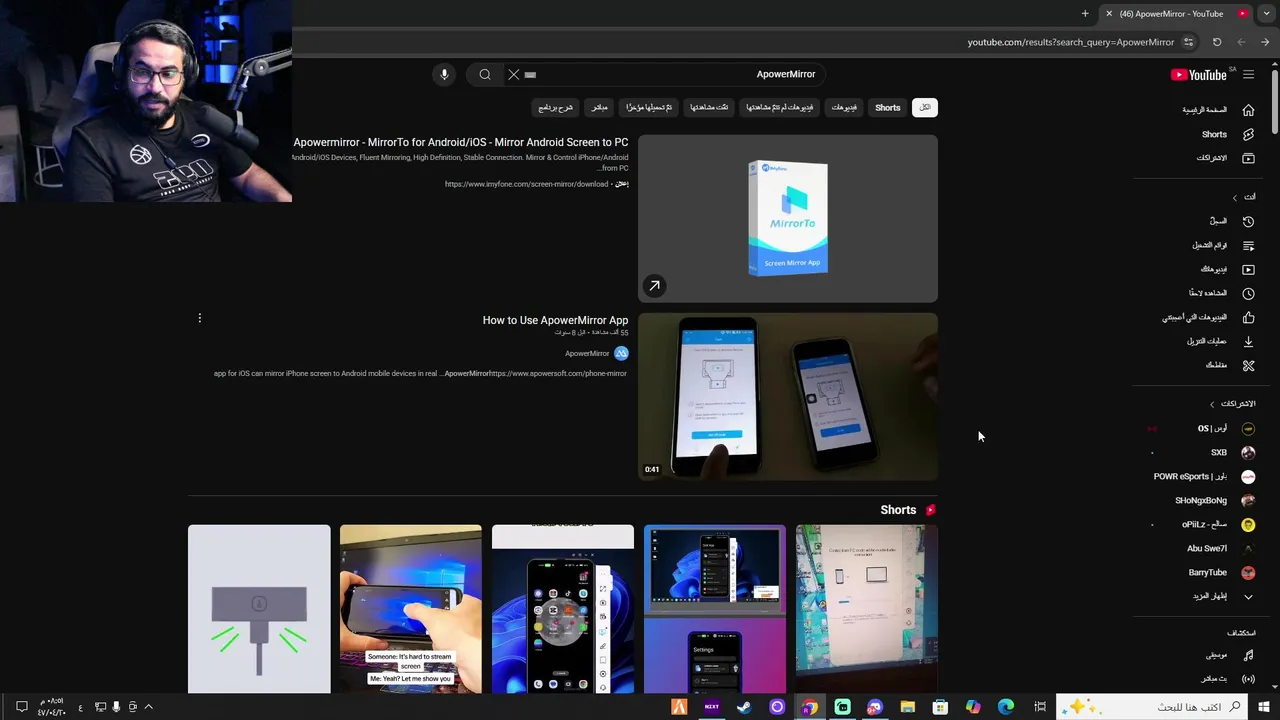Open 'How to Use ApowerMirror App' title
1280x720 pixels.
pyautogui.click(x=555, y=320)
